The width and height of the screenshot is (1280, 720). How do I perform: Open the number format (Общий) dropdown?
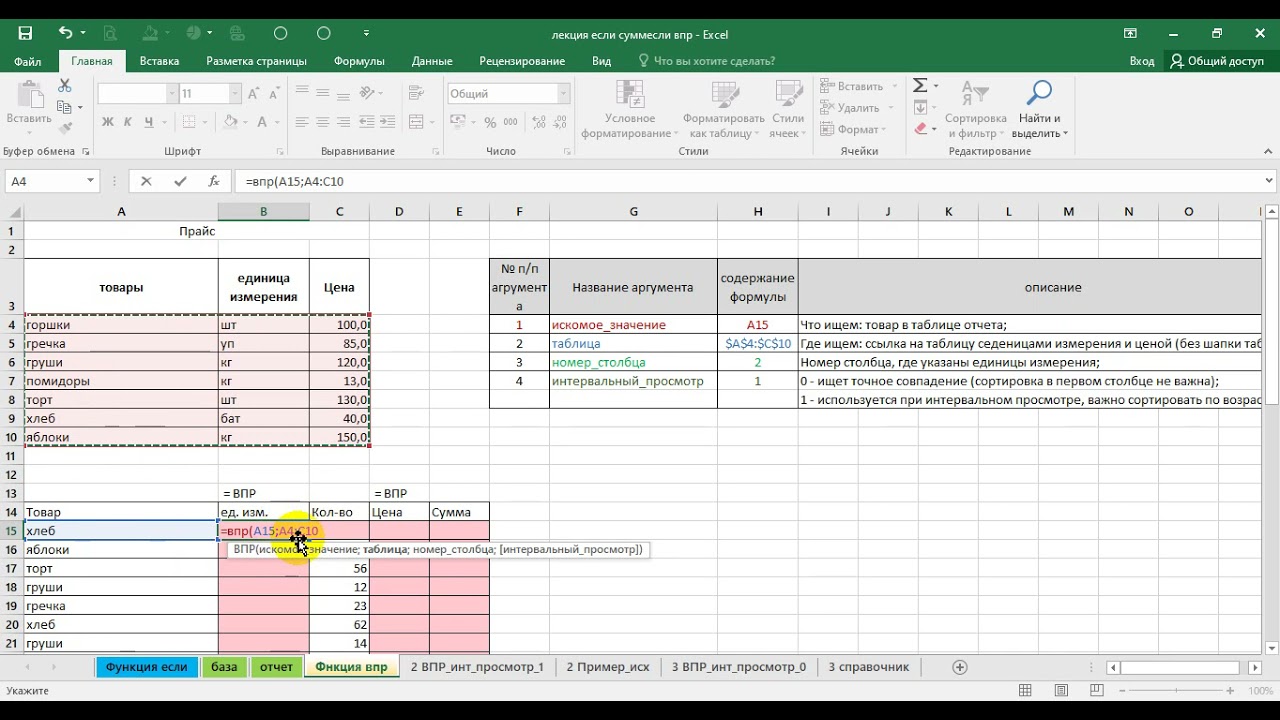point(563,93)
